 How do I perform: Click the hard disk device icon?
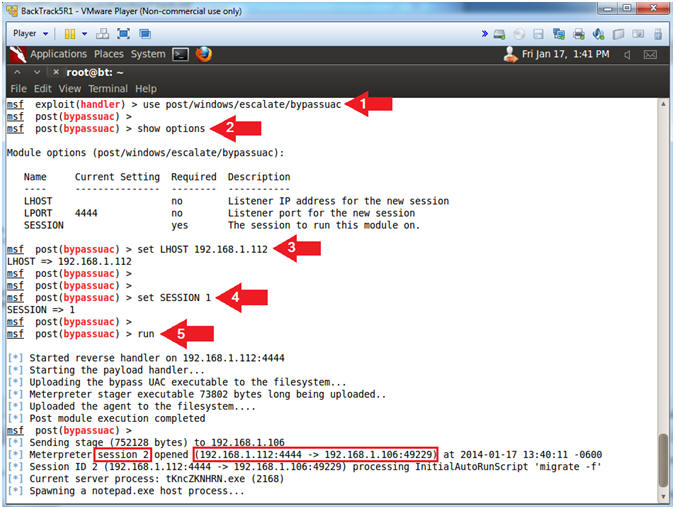coord(499,34)
